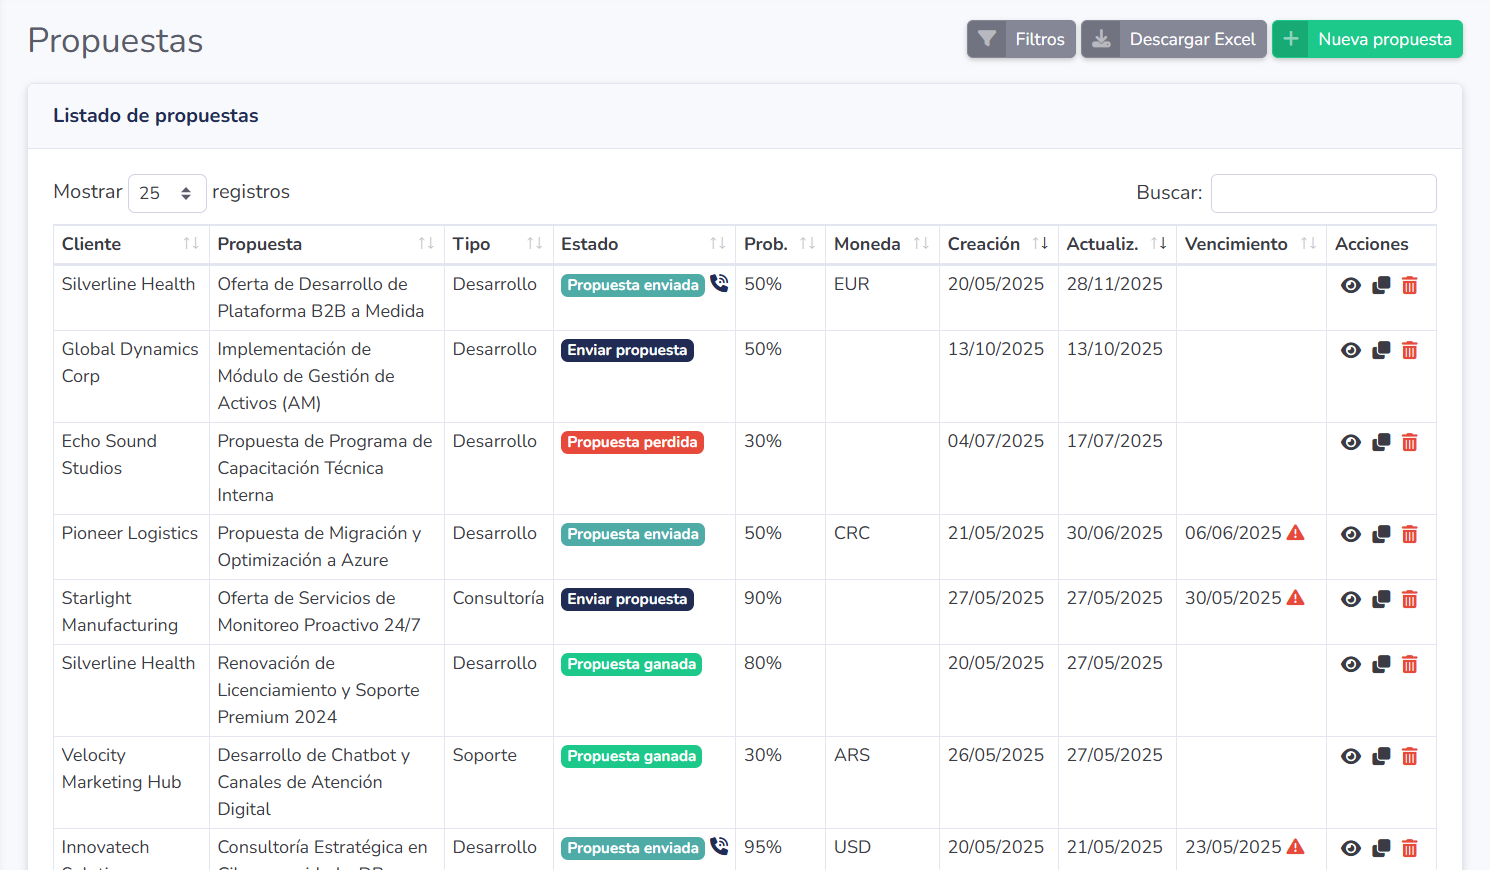Delete the Echo Sound Studios proposal via trash icon
Viewport: 1490px width, 870px height.
1410,441
